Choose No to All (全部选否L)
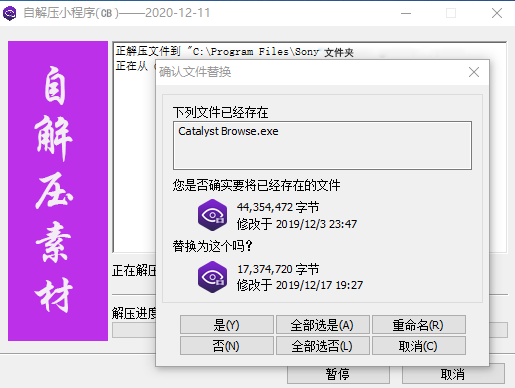 coord(322,346)
